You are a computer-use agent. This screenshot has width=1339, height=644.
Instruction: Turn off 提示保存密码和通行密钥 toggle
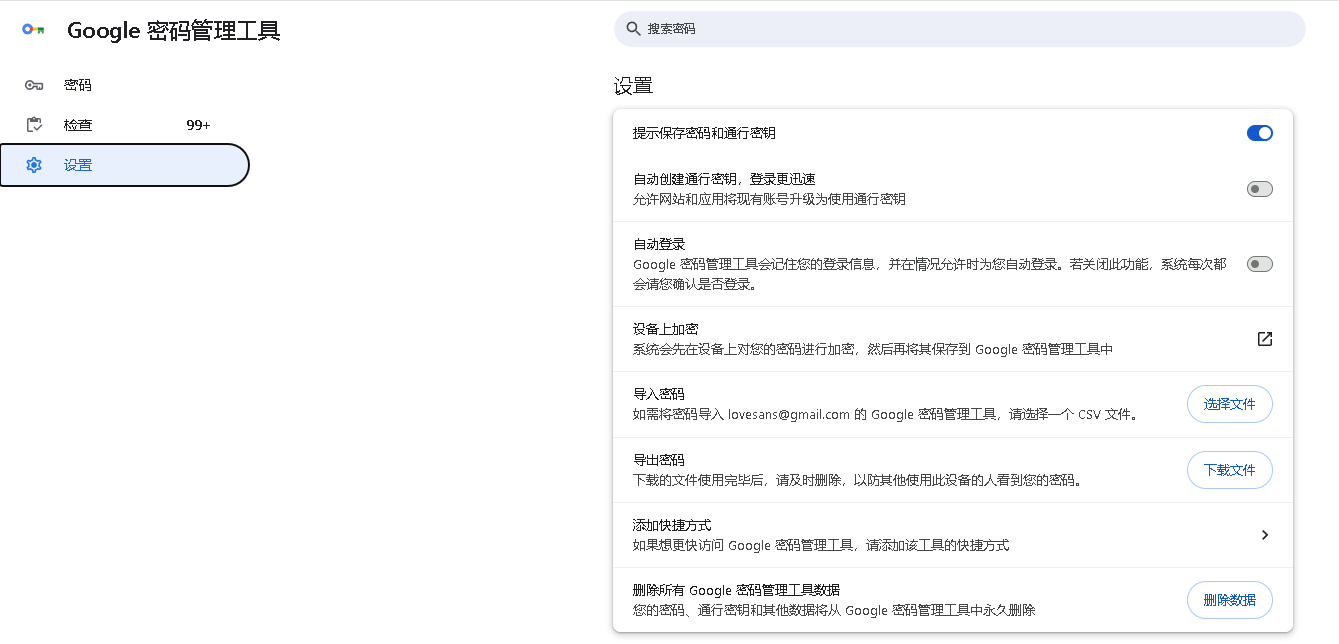pos(1260,133)
